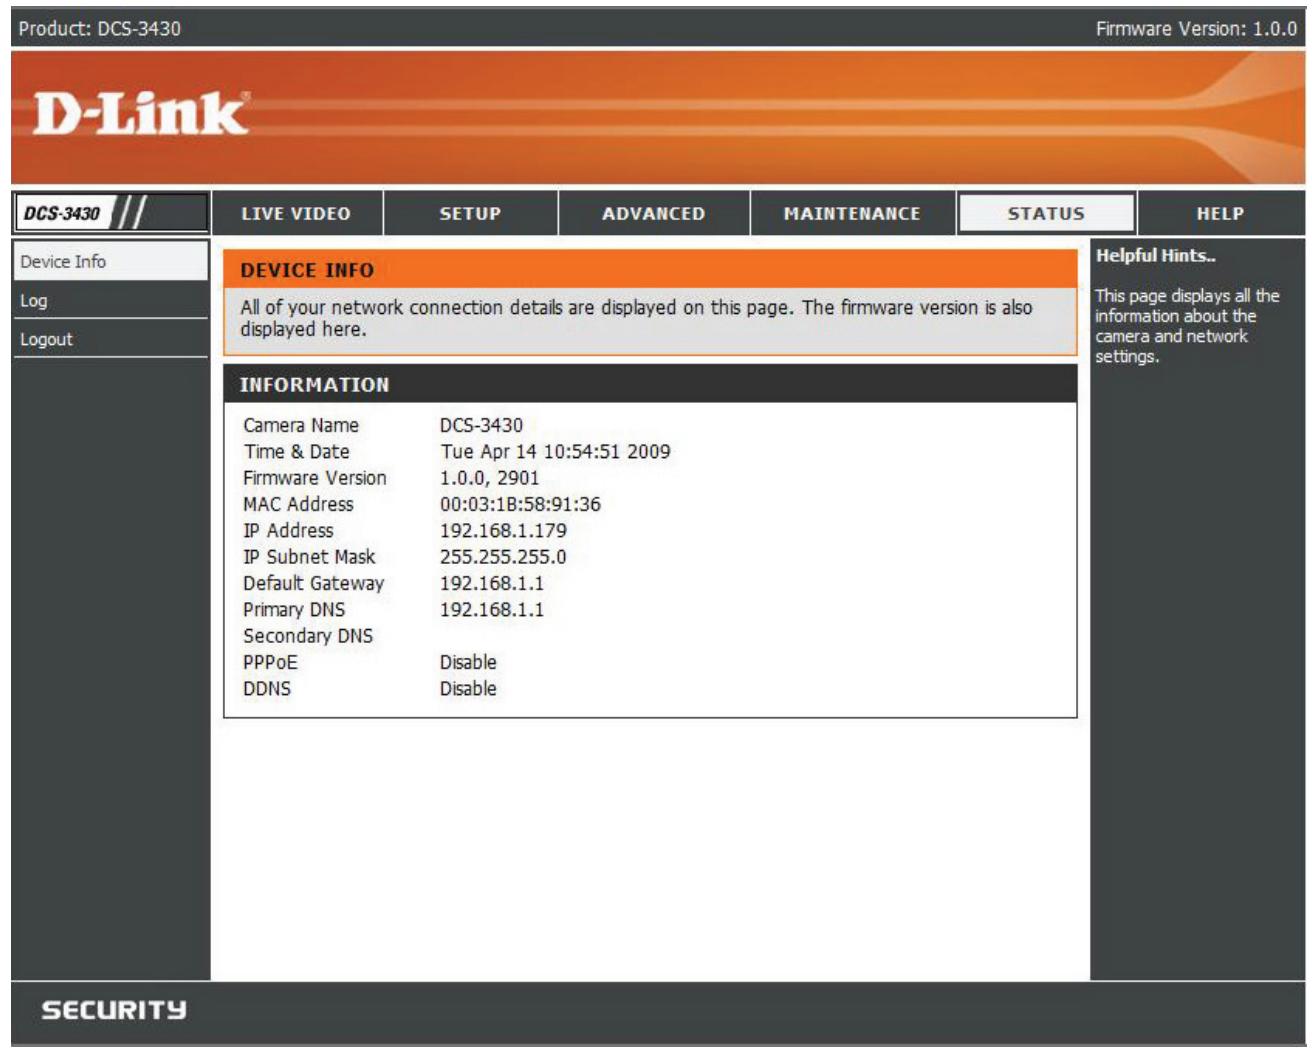This screenshot has width=1312, height=1050.
Task: Click the Camera Name value DCS-3430
Action: 481,425
